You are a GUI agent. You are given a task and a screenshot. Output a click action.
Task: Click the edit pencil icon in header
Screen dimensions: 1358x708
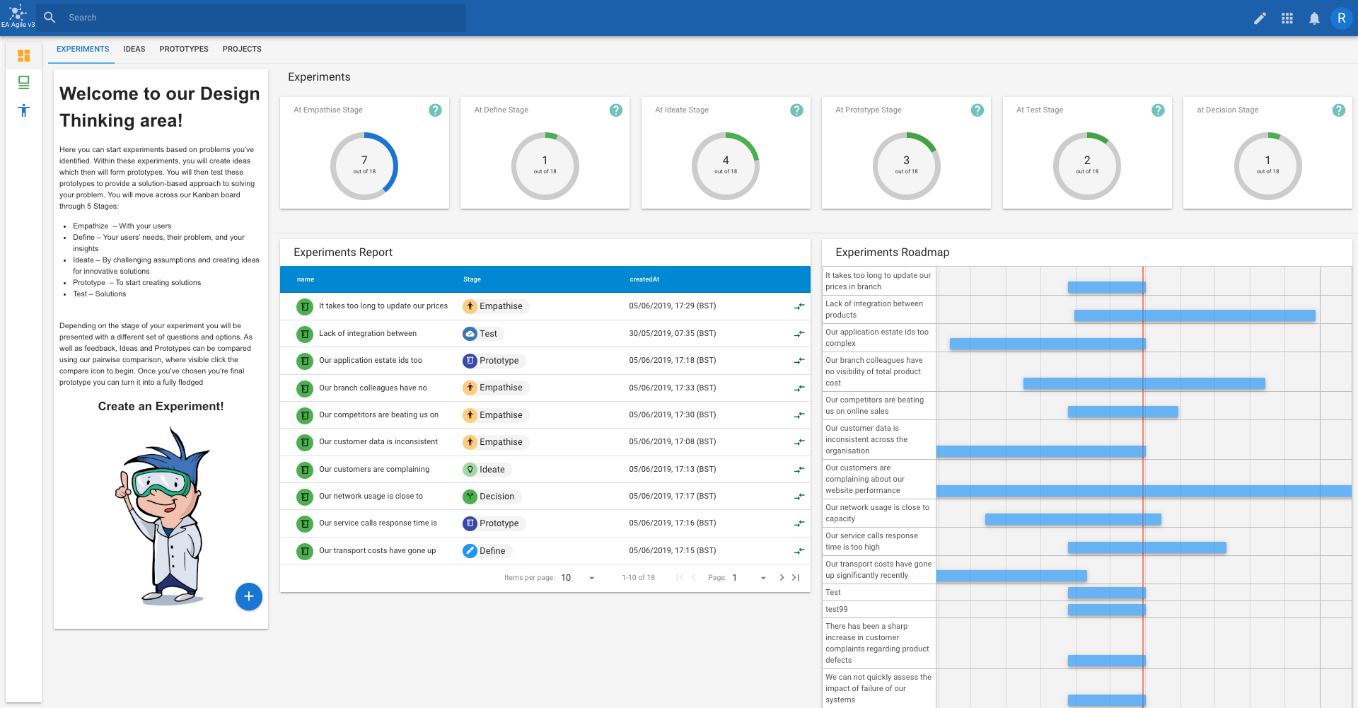pyautogui.click(x=1259, y=18)
